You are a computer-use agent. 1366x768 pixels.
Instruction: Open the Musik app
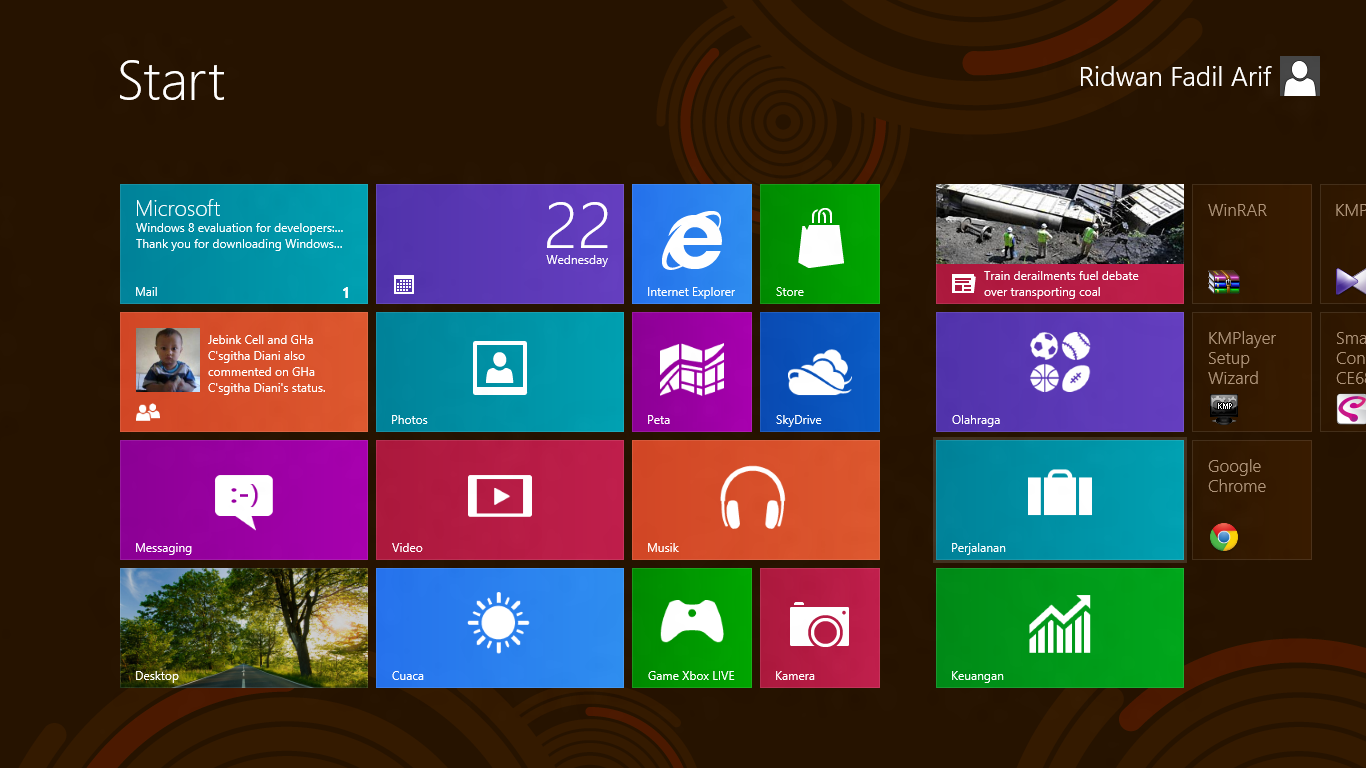tap(755, 499)
